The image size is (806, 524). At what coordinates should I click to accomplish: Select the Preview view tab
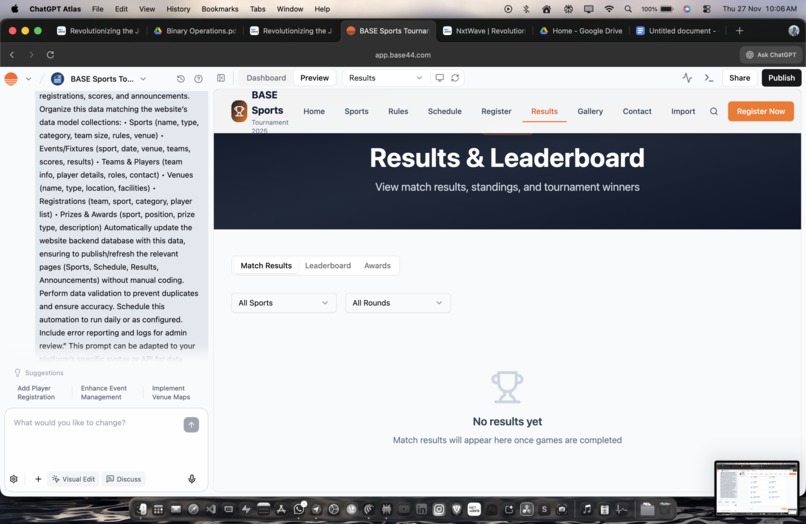point(315,78)
